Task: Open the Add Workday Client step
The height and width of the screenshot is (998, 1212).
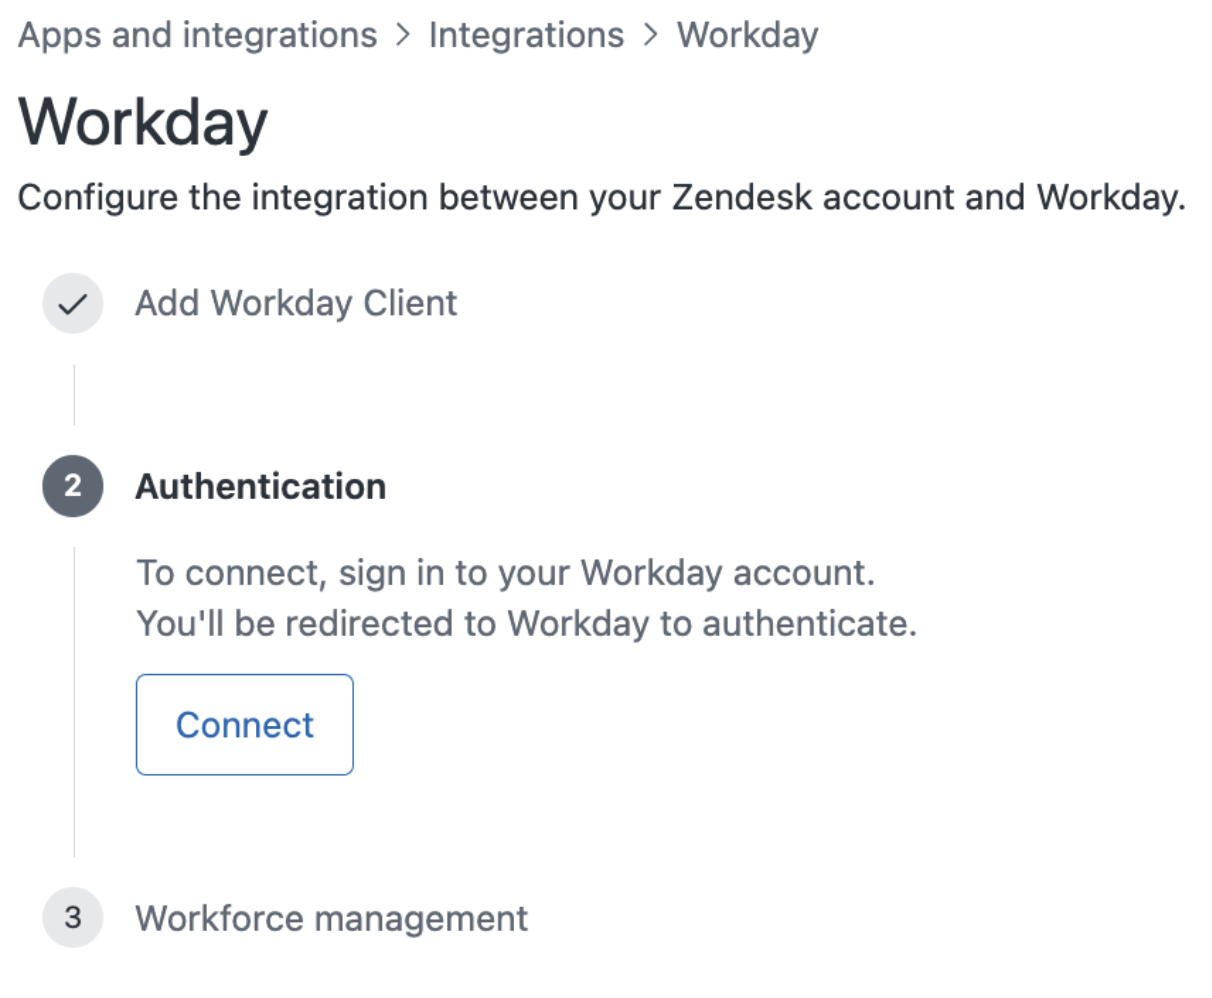Action: (296, 303)
